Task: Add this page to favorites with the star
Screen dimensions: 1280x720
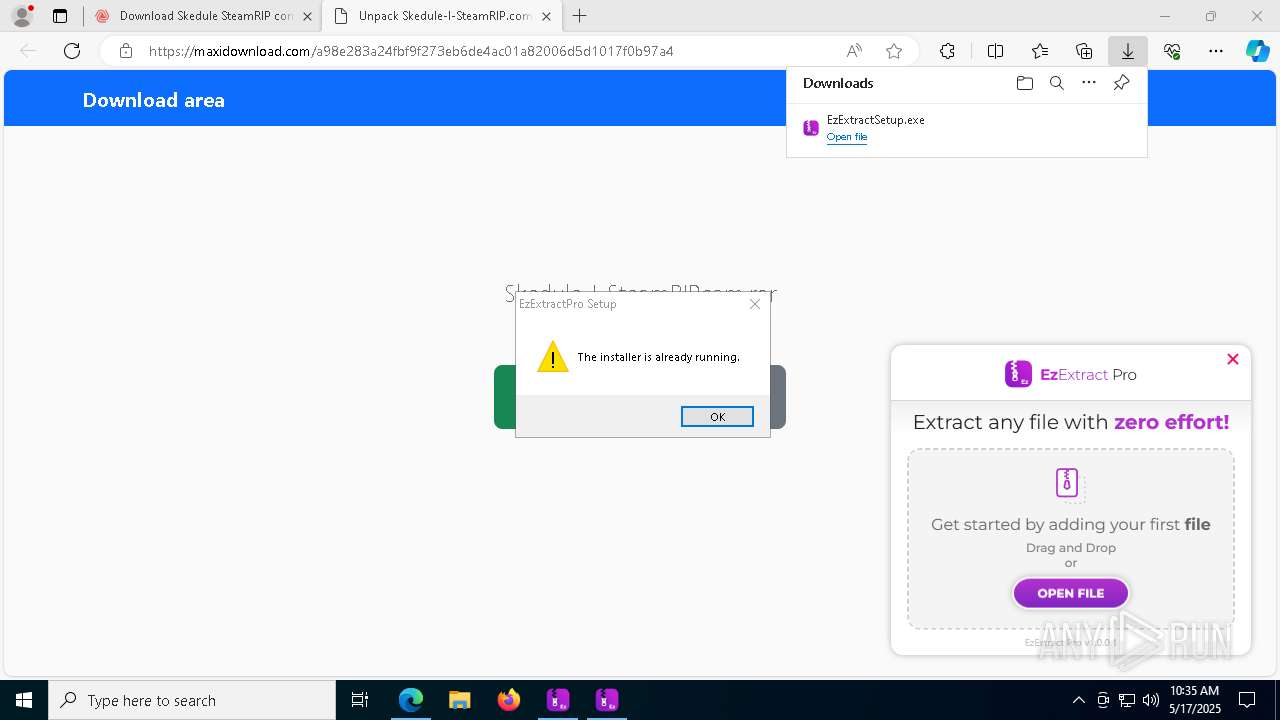Action: (894, 51)
